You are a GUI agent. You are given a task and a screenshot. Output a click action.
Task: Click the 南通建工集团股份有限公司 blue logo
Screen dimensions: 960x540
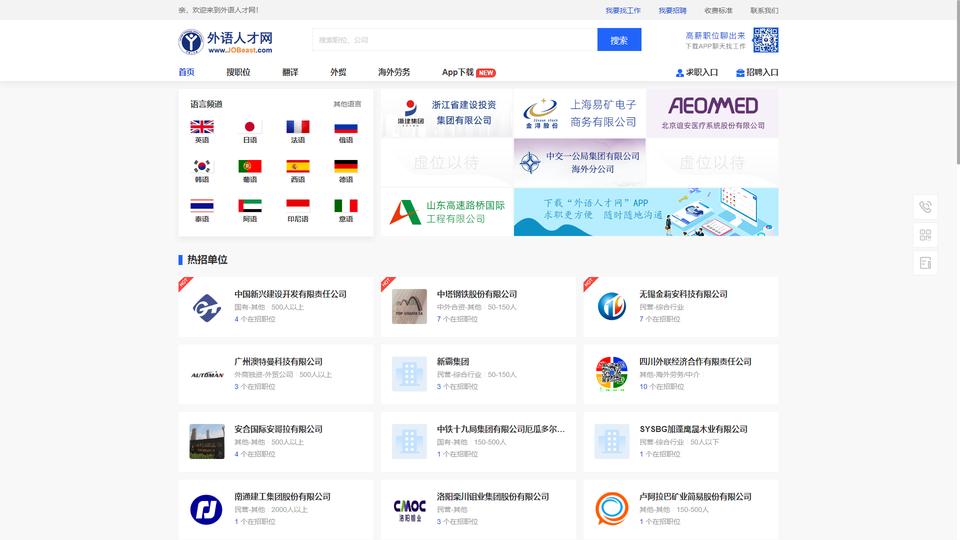coord(206,509)
